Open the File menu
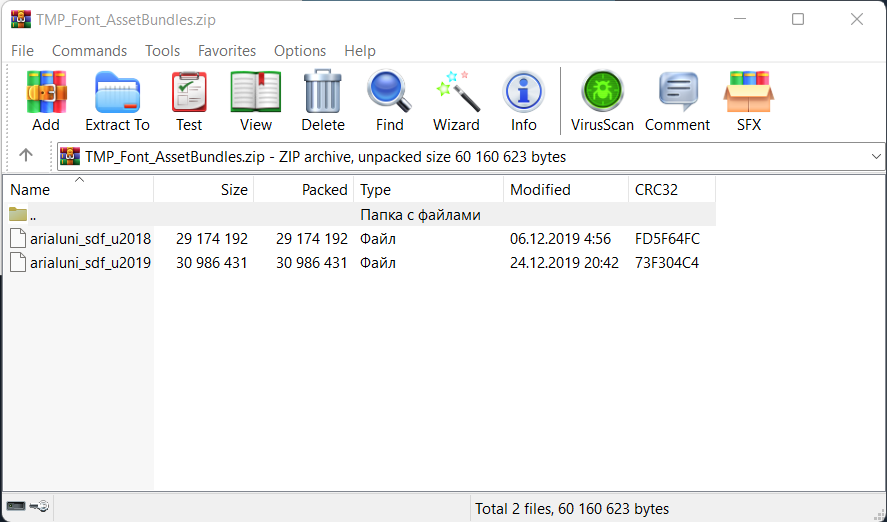 (23, 51)
